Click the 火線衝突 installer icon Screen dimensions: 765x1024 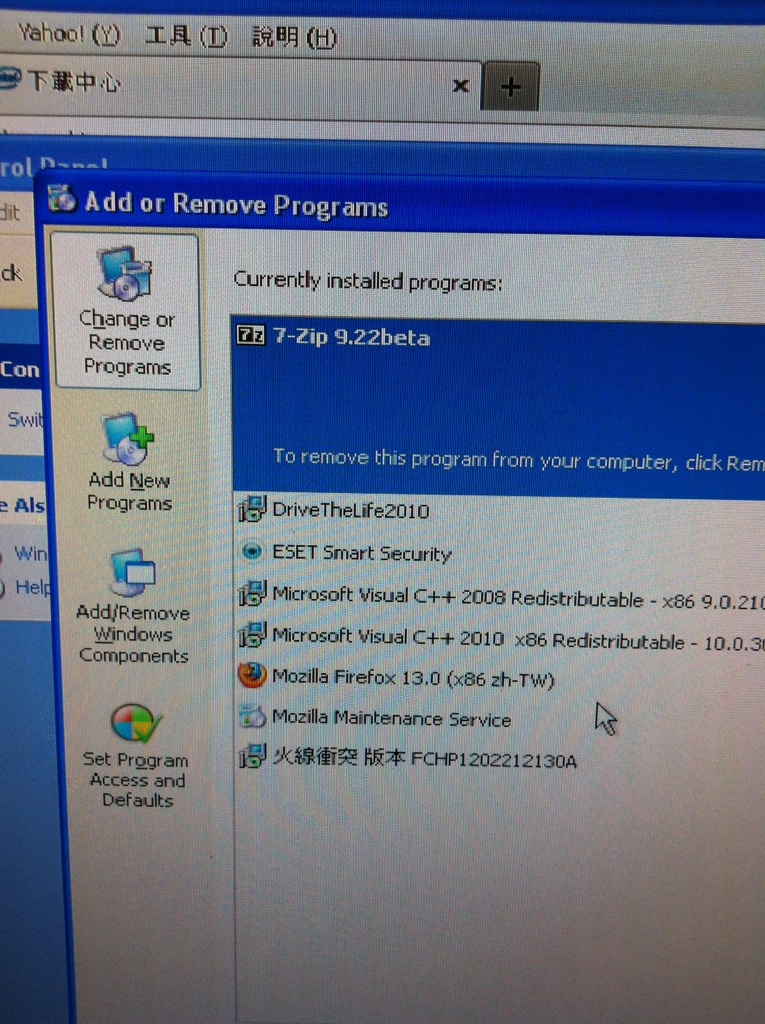(252, 757)
